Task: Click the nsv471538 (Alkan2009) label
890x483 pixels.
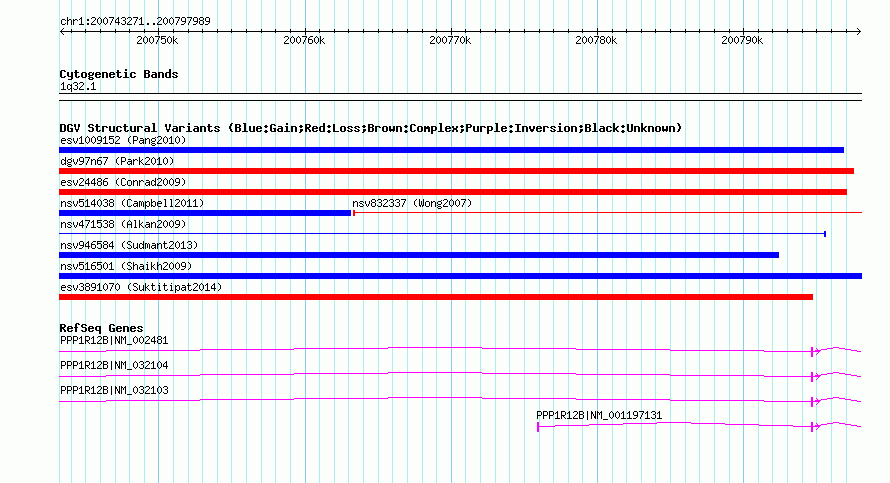Action: tap(123, 224)
